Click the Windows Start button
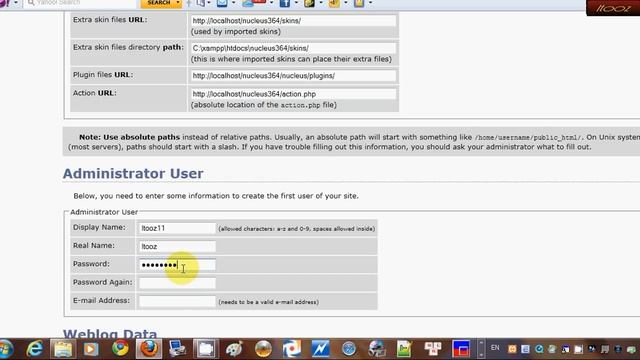The height and width of the screenshot is (360, 640). 6,349
